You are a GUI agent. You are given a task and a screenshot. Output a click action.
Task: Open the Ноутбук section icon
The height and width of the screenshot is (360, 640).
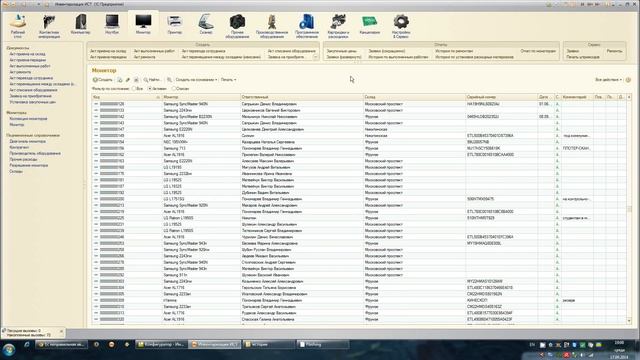[x=112, y=24]
